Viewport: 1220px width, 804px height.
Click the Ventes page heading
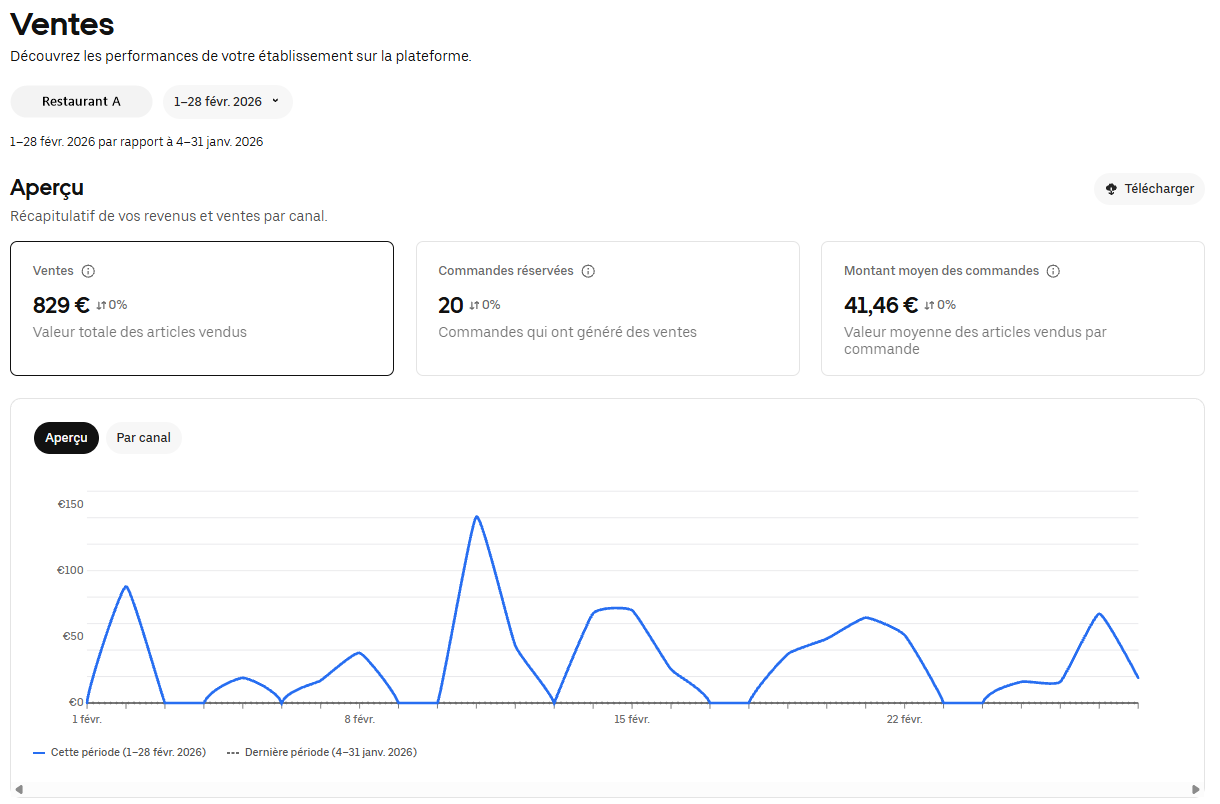62,24
